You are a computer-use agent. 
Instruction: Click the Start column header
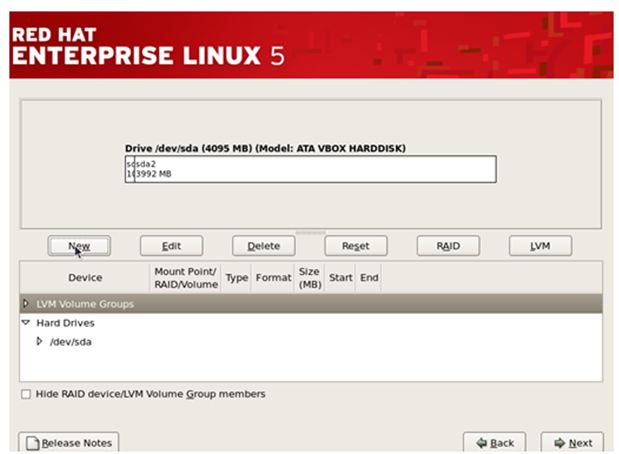pyautogui.click(x=340, y=278)
